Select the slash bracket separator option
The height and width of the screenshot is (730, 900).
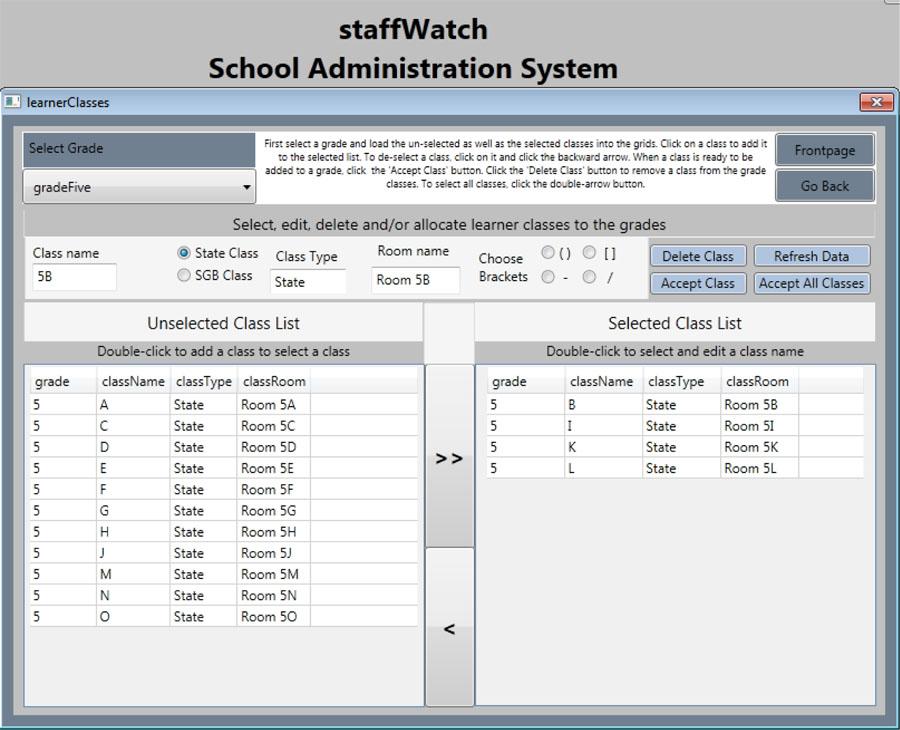click(589, 279)
